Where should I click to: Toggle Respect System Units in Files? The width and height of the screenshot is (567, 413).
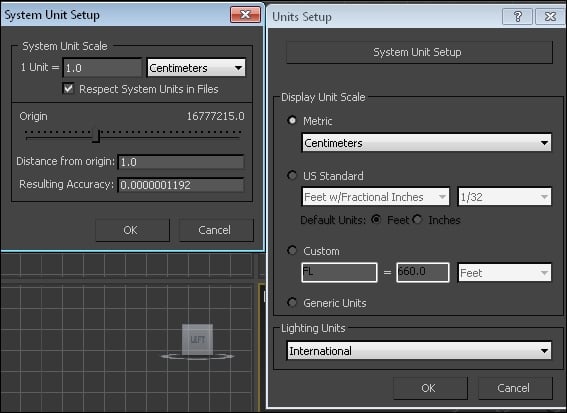coord(68,89)
